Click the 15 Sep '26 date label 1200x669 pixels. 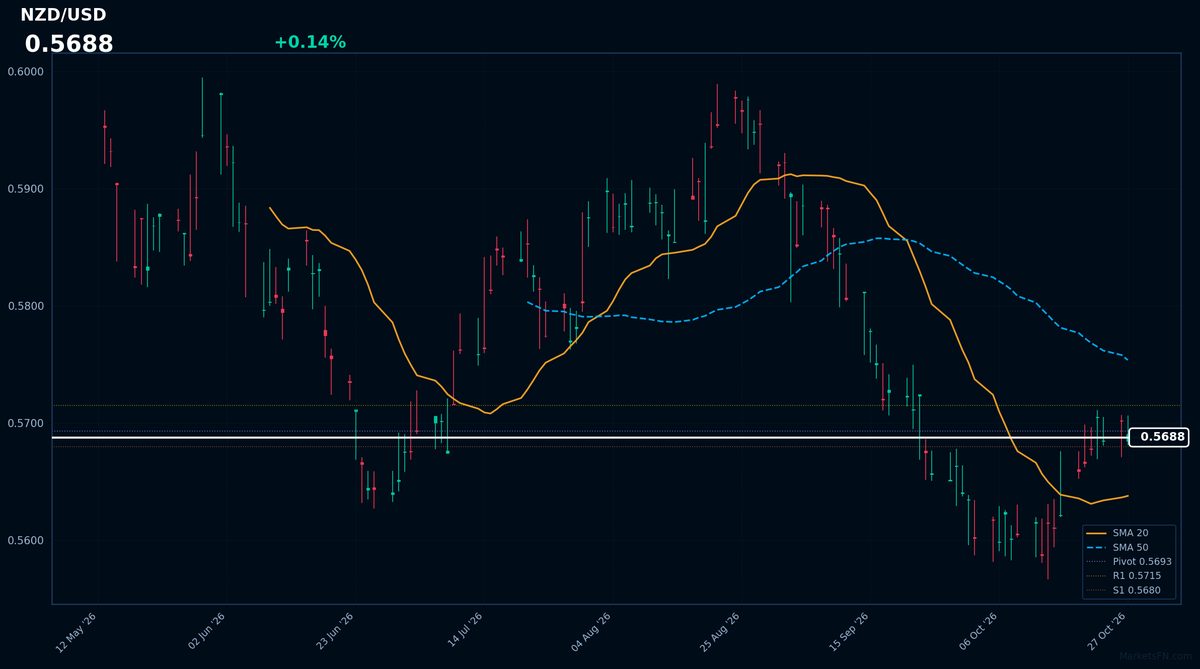click(850, 633)
